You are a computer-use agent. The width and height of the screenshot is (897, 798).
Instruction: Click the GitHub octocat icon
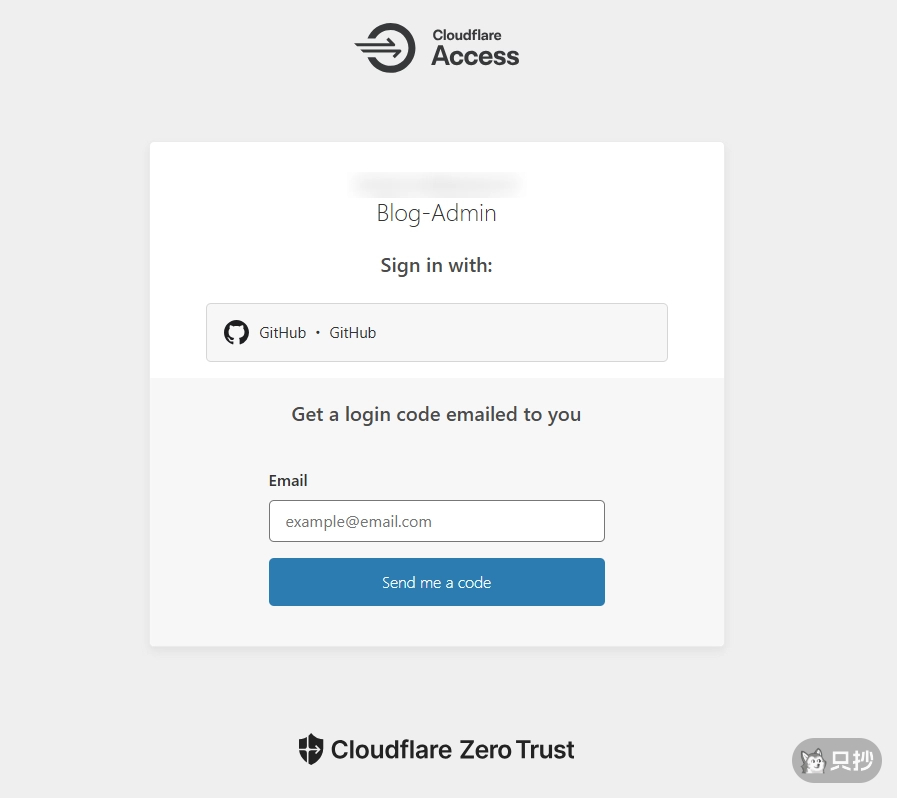pos(236,332)
